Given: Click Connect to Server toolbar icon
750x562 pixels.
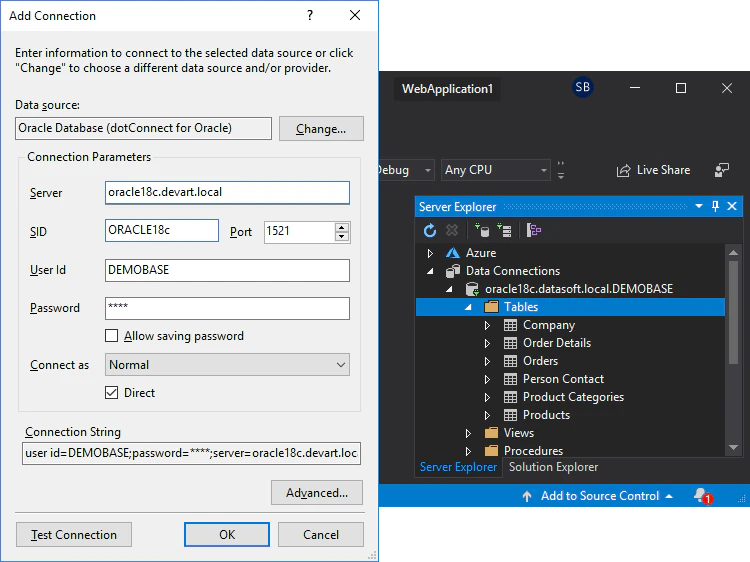Looking at the screenshot, I should point(504,231).
